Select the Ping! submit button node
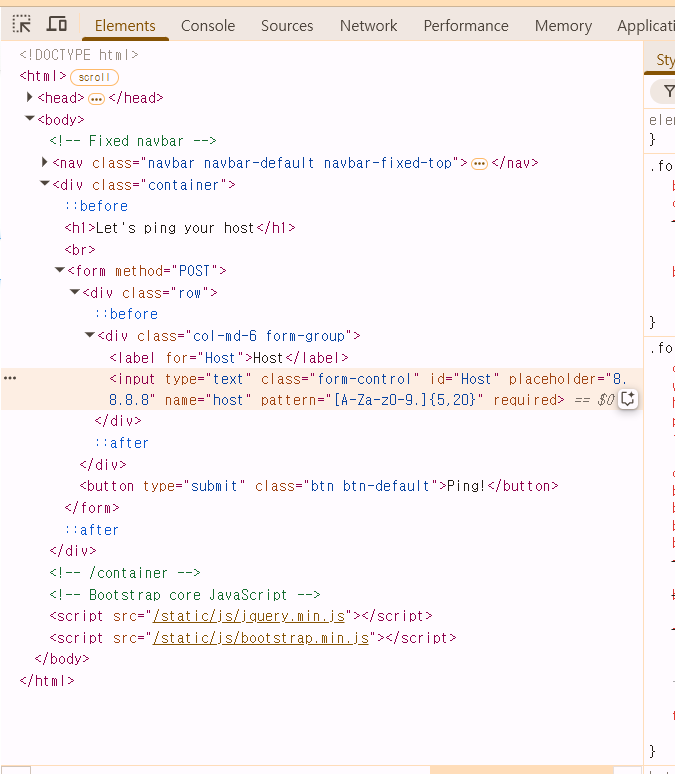The height and width of the screenshot is (774, 675). pyautogui.click(x=319, y=486)
